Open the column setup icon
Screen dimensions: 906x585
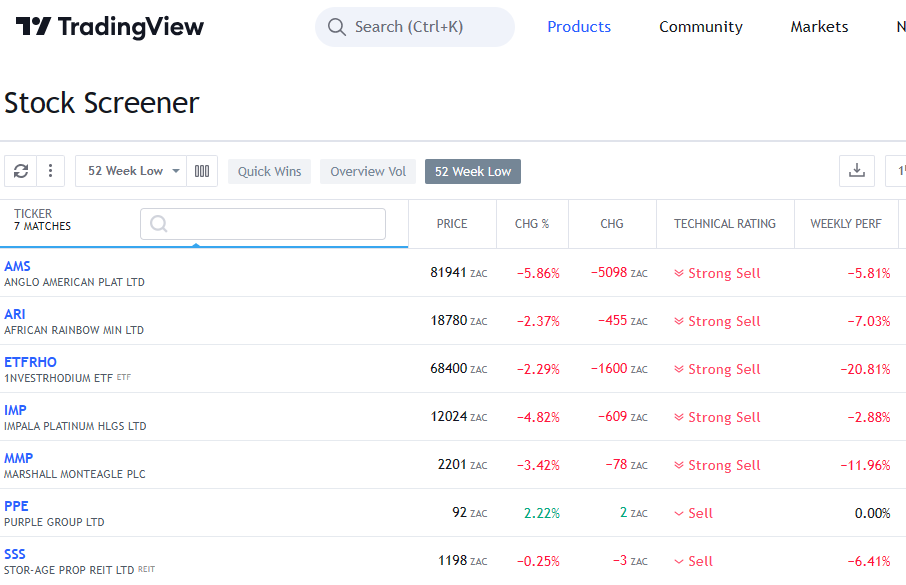[x=202, y=171]
